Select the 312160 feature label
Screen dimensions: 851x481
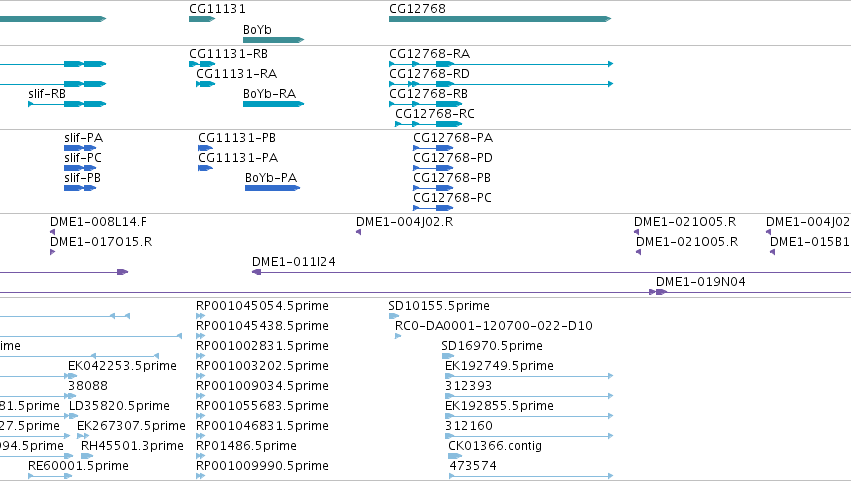[469, 427]
